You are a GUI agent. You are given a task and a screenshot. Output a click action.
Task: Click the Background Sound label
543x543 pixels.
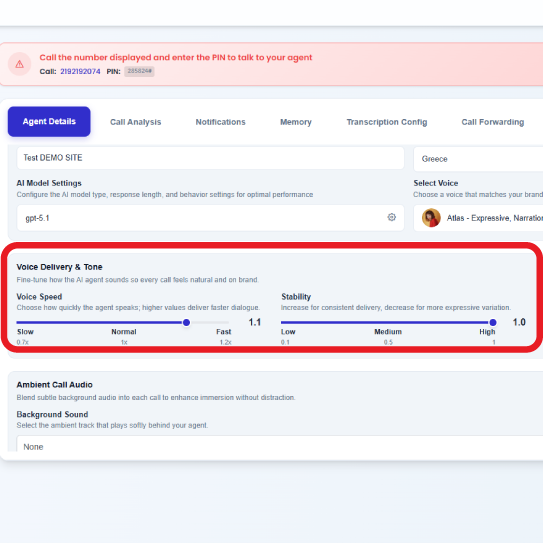coord(52,415)
